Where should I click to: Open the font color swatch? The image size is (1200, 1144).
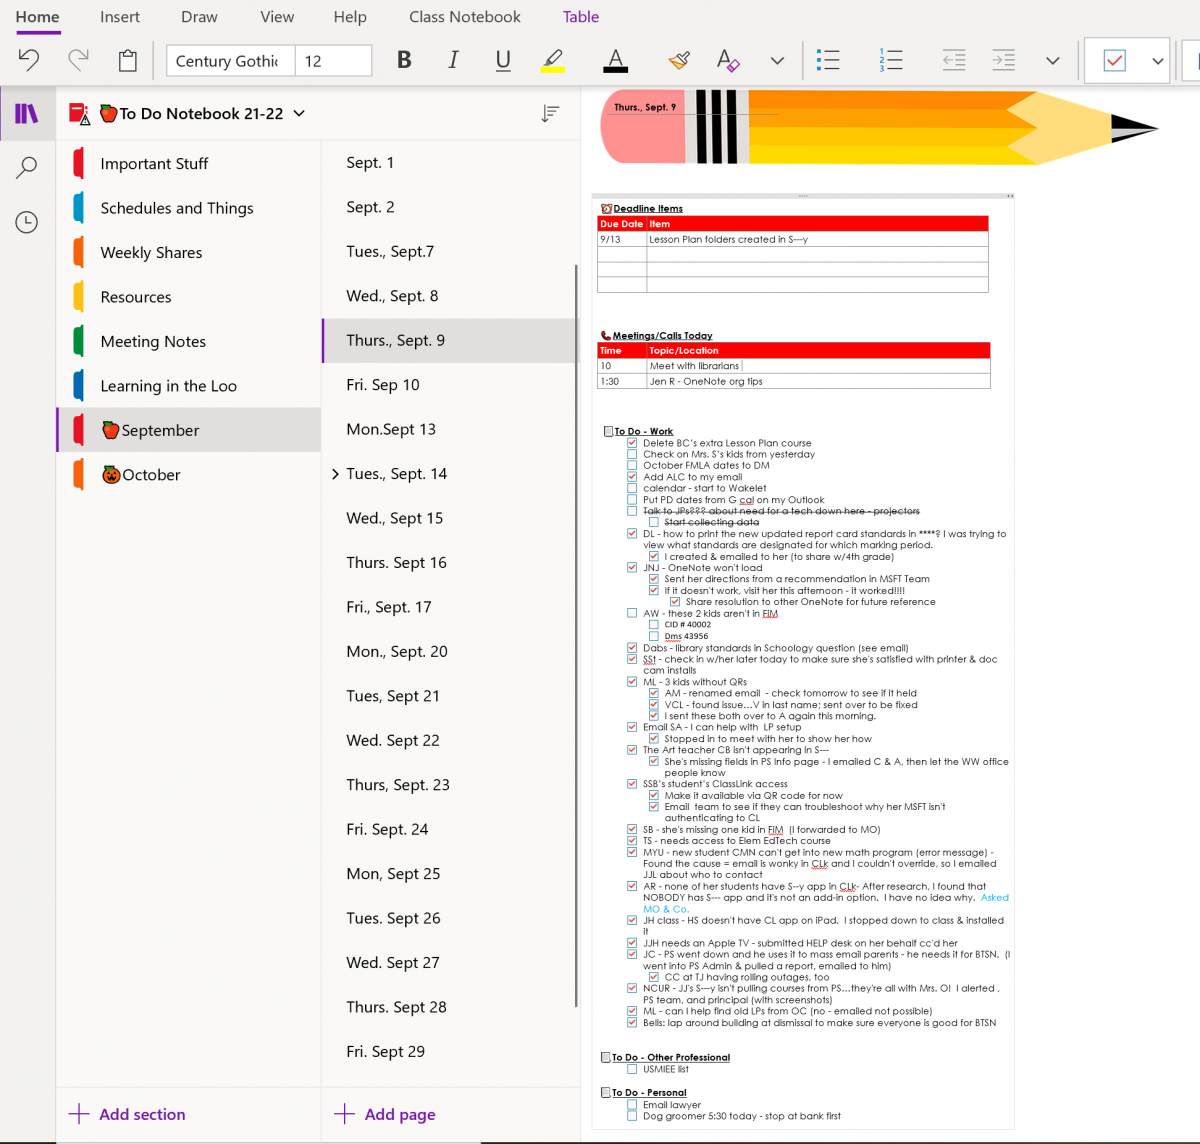click(614, 60)
